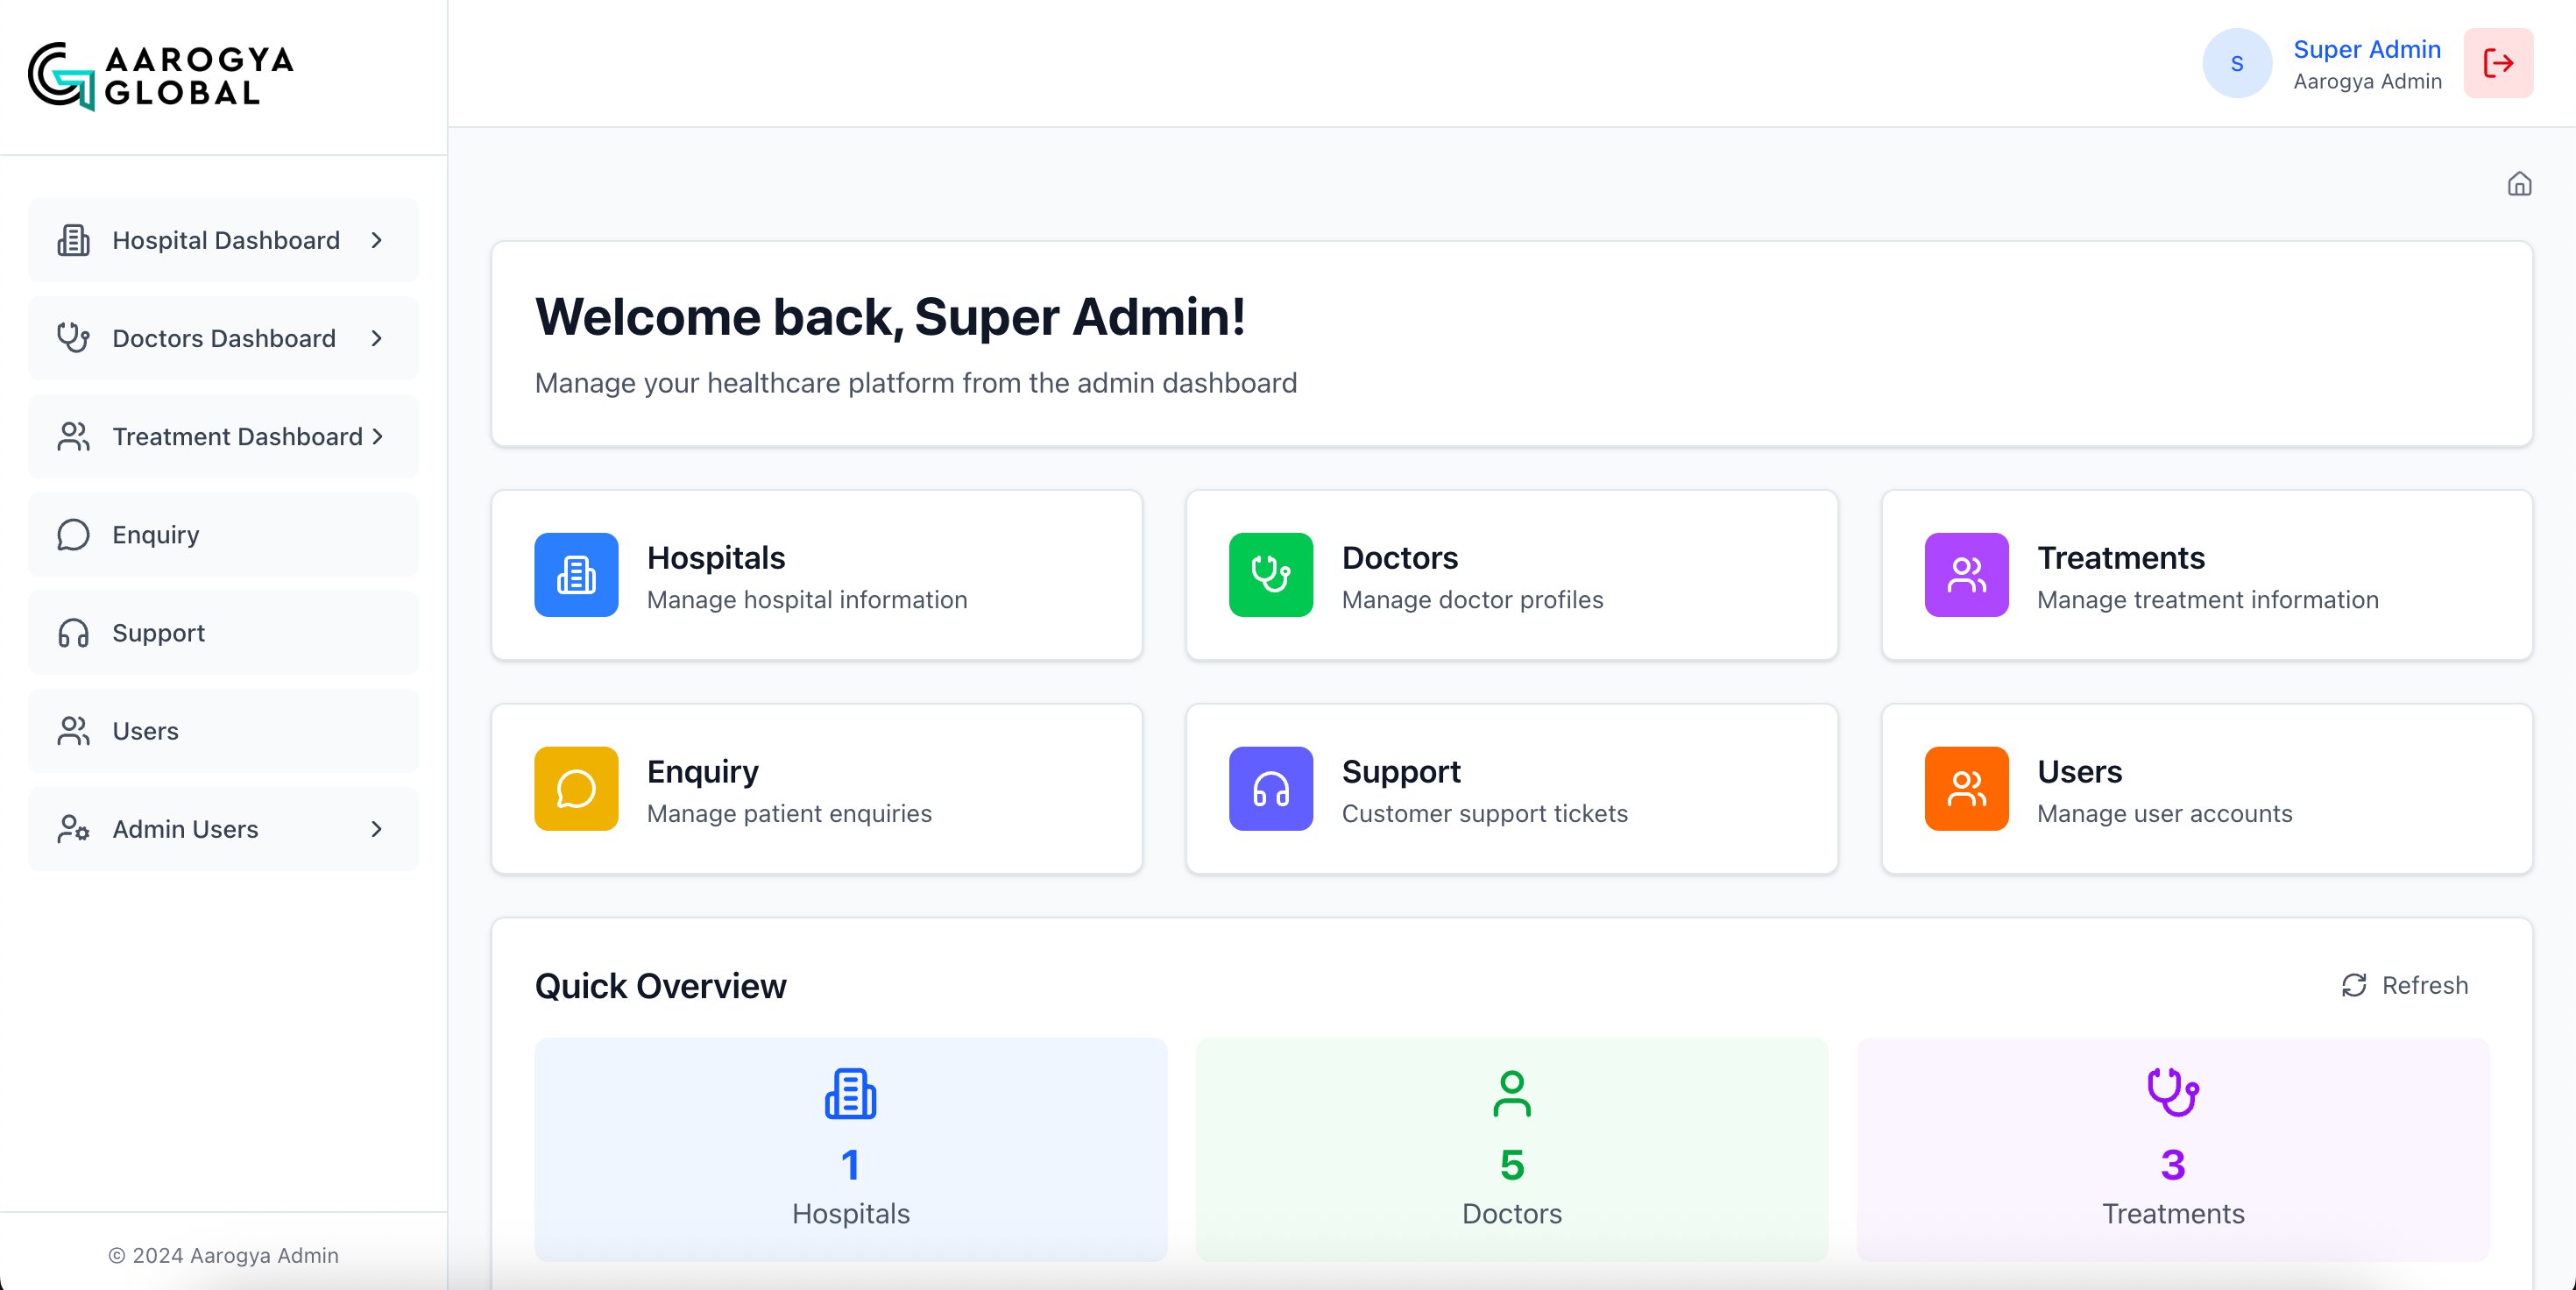The width and height of the screenshot is (2576, 1290).
Task: Click the people icon beside Treatment Dashboard
Action: tap(73, 436)
